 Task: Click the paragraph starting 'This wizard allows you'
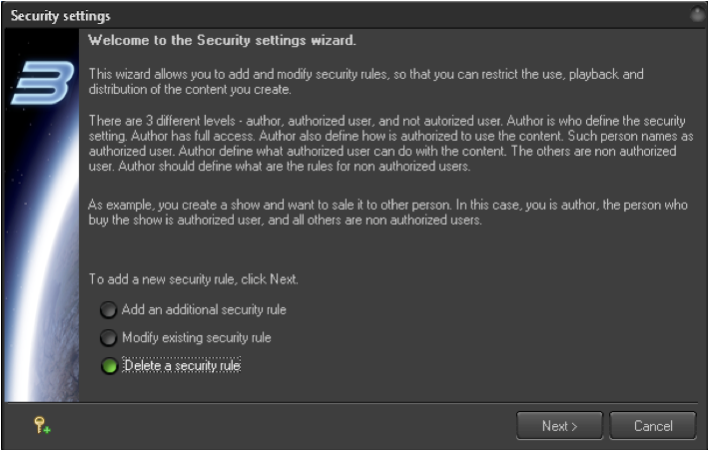[x=366, y=82]
